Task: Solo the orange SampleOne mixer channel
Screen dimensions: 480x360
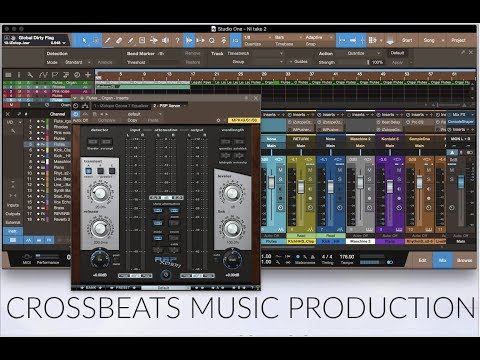Action: 428,179
